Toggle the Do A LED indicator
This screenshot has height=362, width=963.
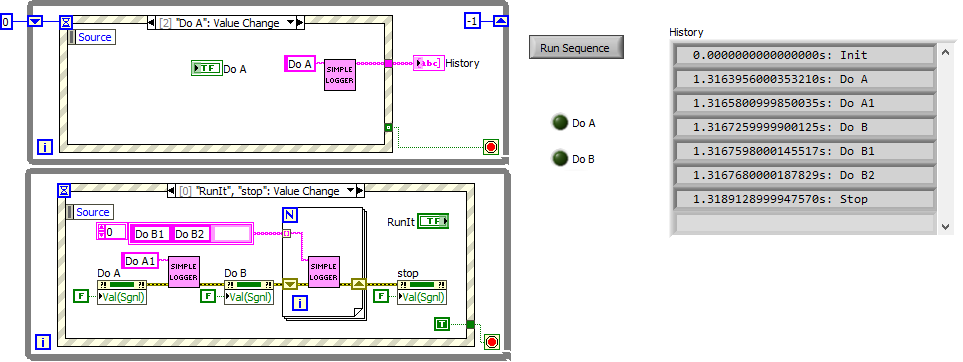(x=559, y=123)
